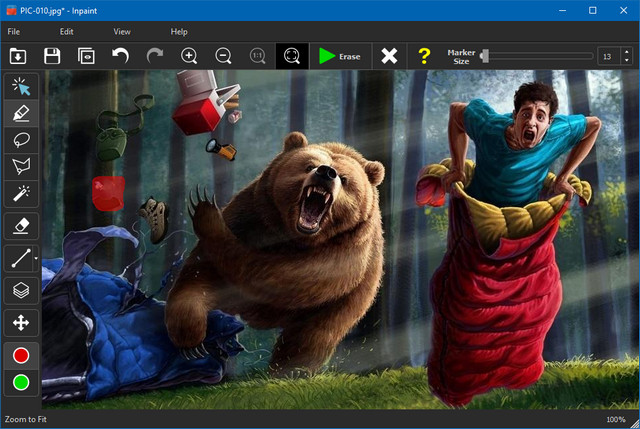The image size is (640, 429).
Task: Select the Polygonal Lasso tool
Action: 20,167
